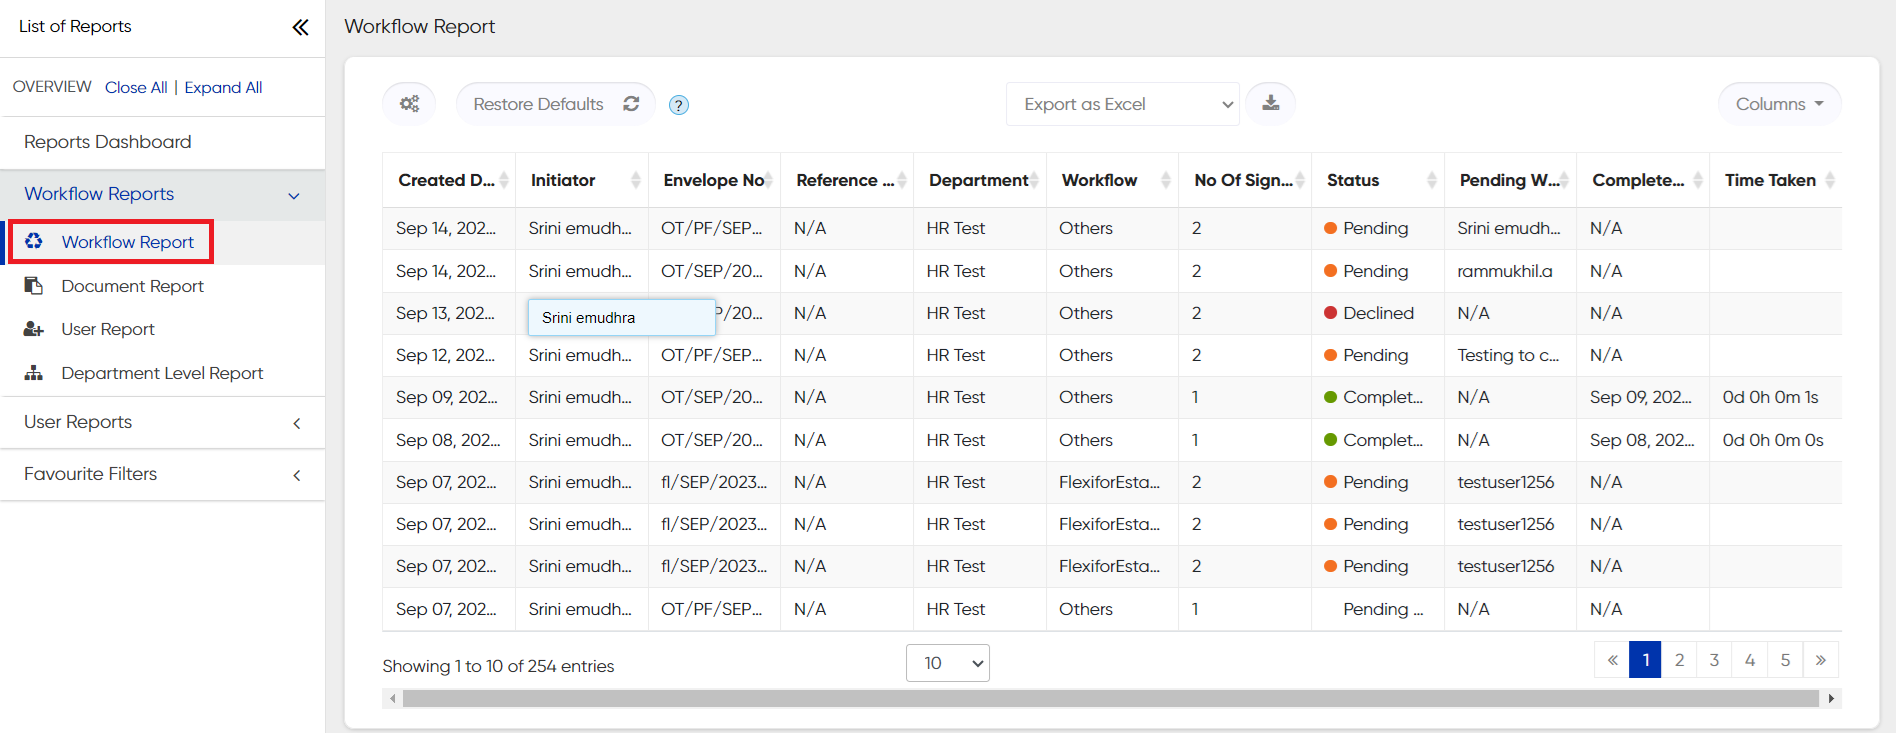
Task: Open the Export as Excel dropdown
Action: [1122, 104]
